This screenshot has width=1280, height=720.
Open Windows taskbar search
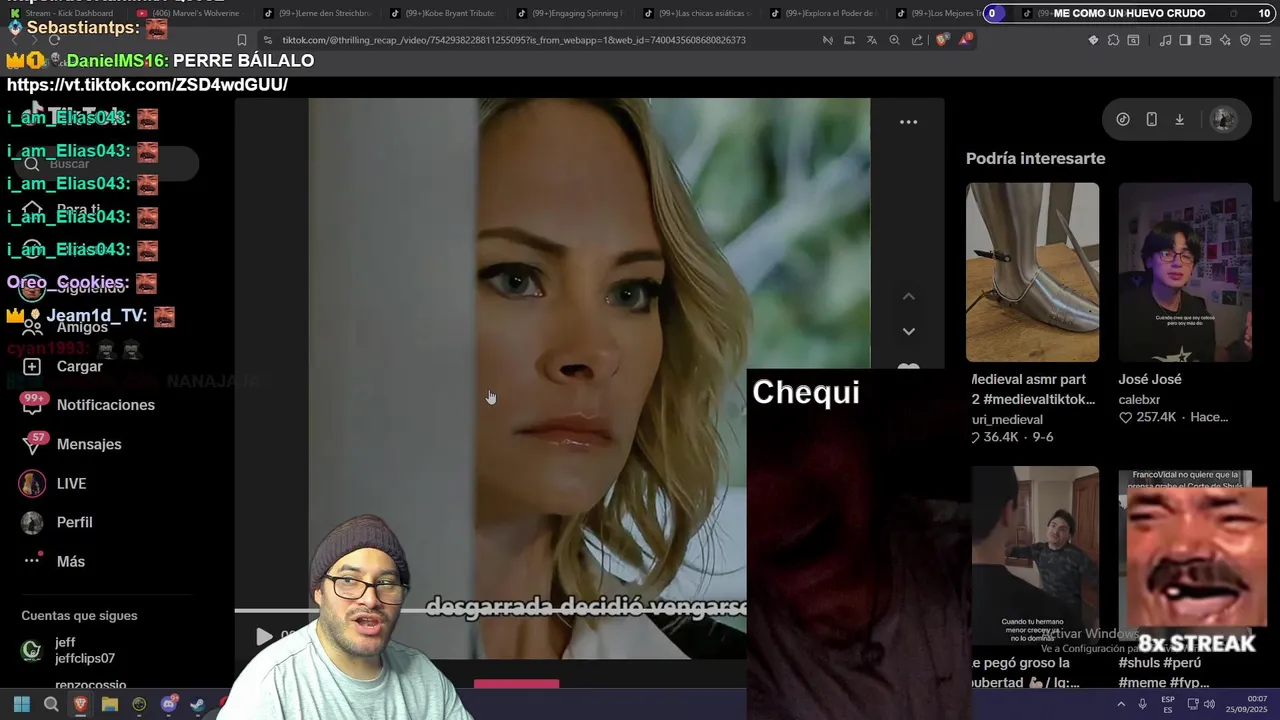pyautogui.click(x=51, y=704)
